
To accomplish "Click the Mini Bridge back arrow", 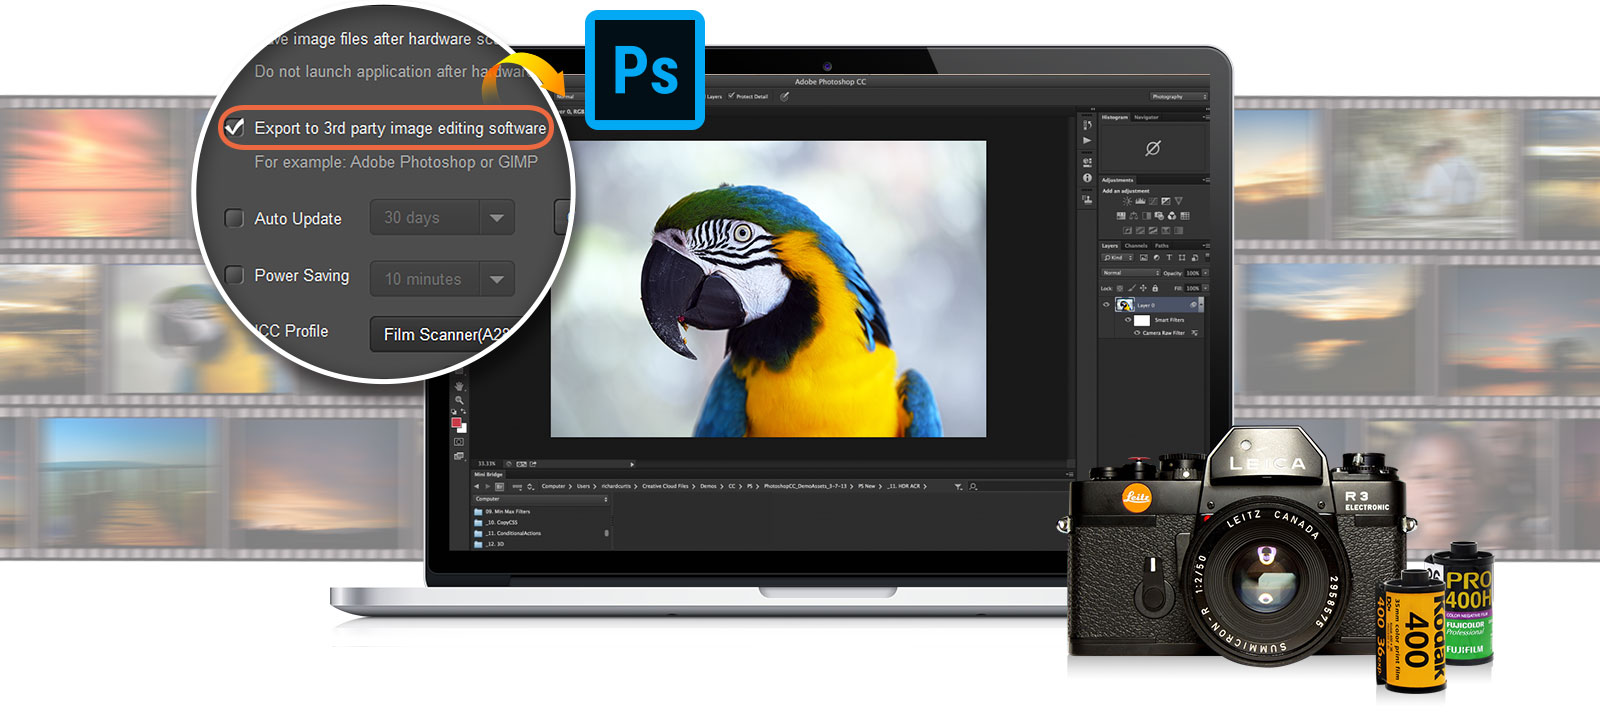I will [477, 486].
